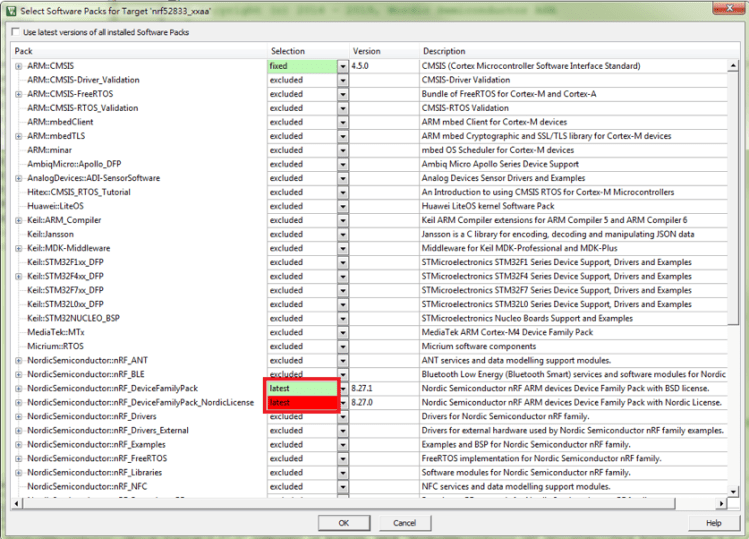Enable 'Use latest versions of all installed Software Packs'

15,32
